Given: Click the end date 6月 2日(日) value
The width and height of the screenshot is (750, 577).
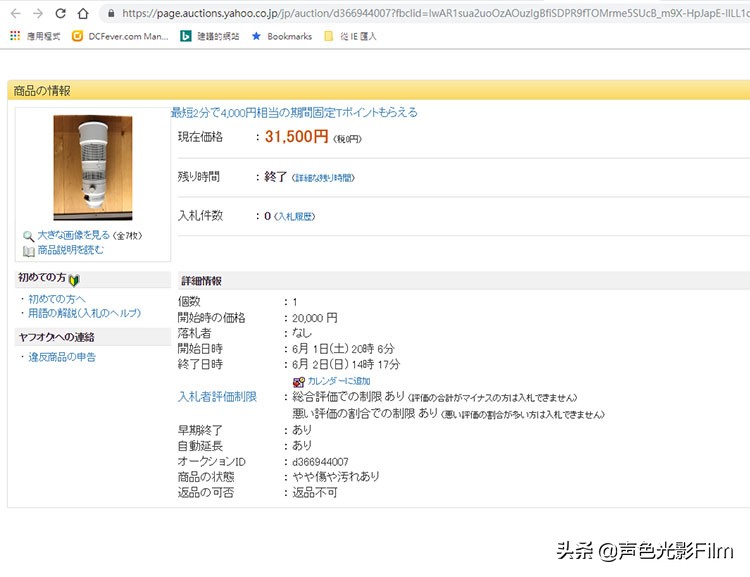Looking at the screenshot, I should click(346, 365).
